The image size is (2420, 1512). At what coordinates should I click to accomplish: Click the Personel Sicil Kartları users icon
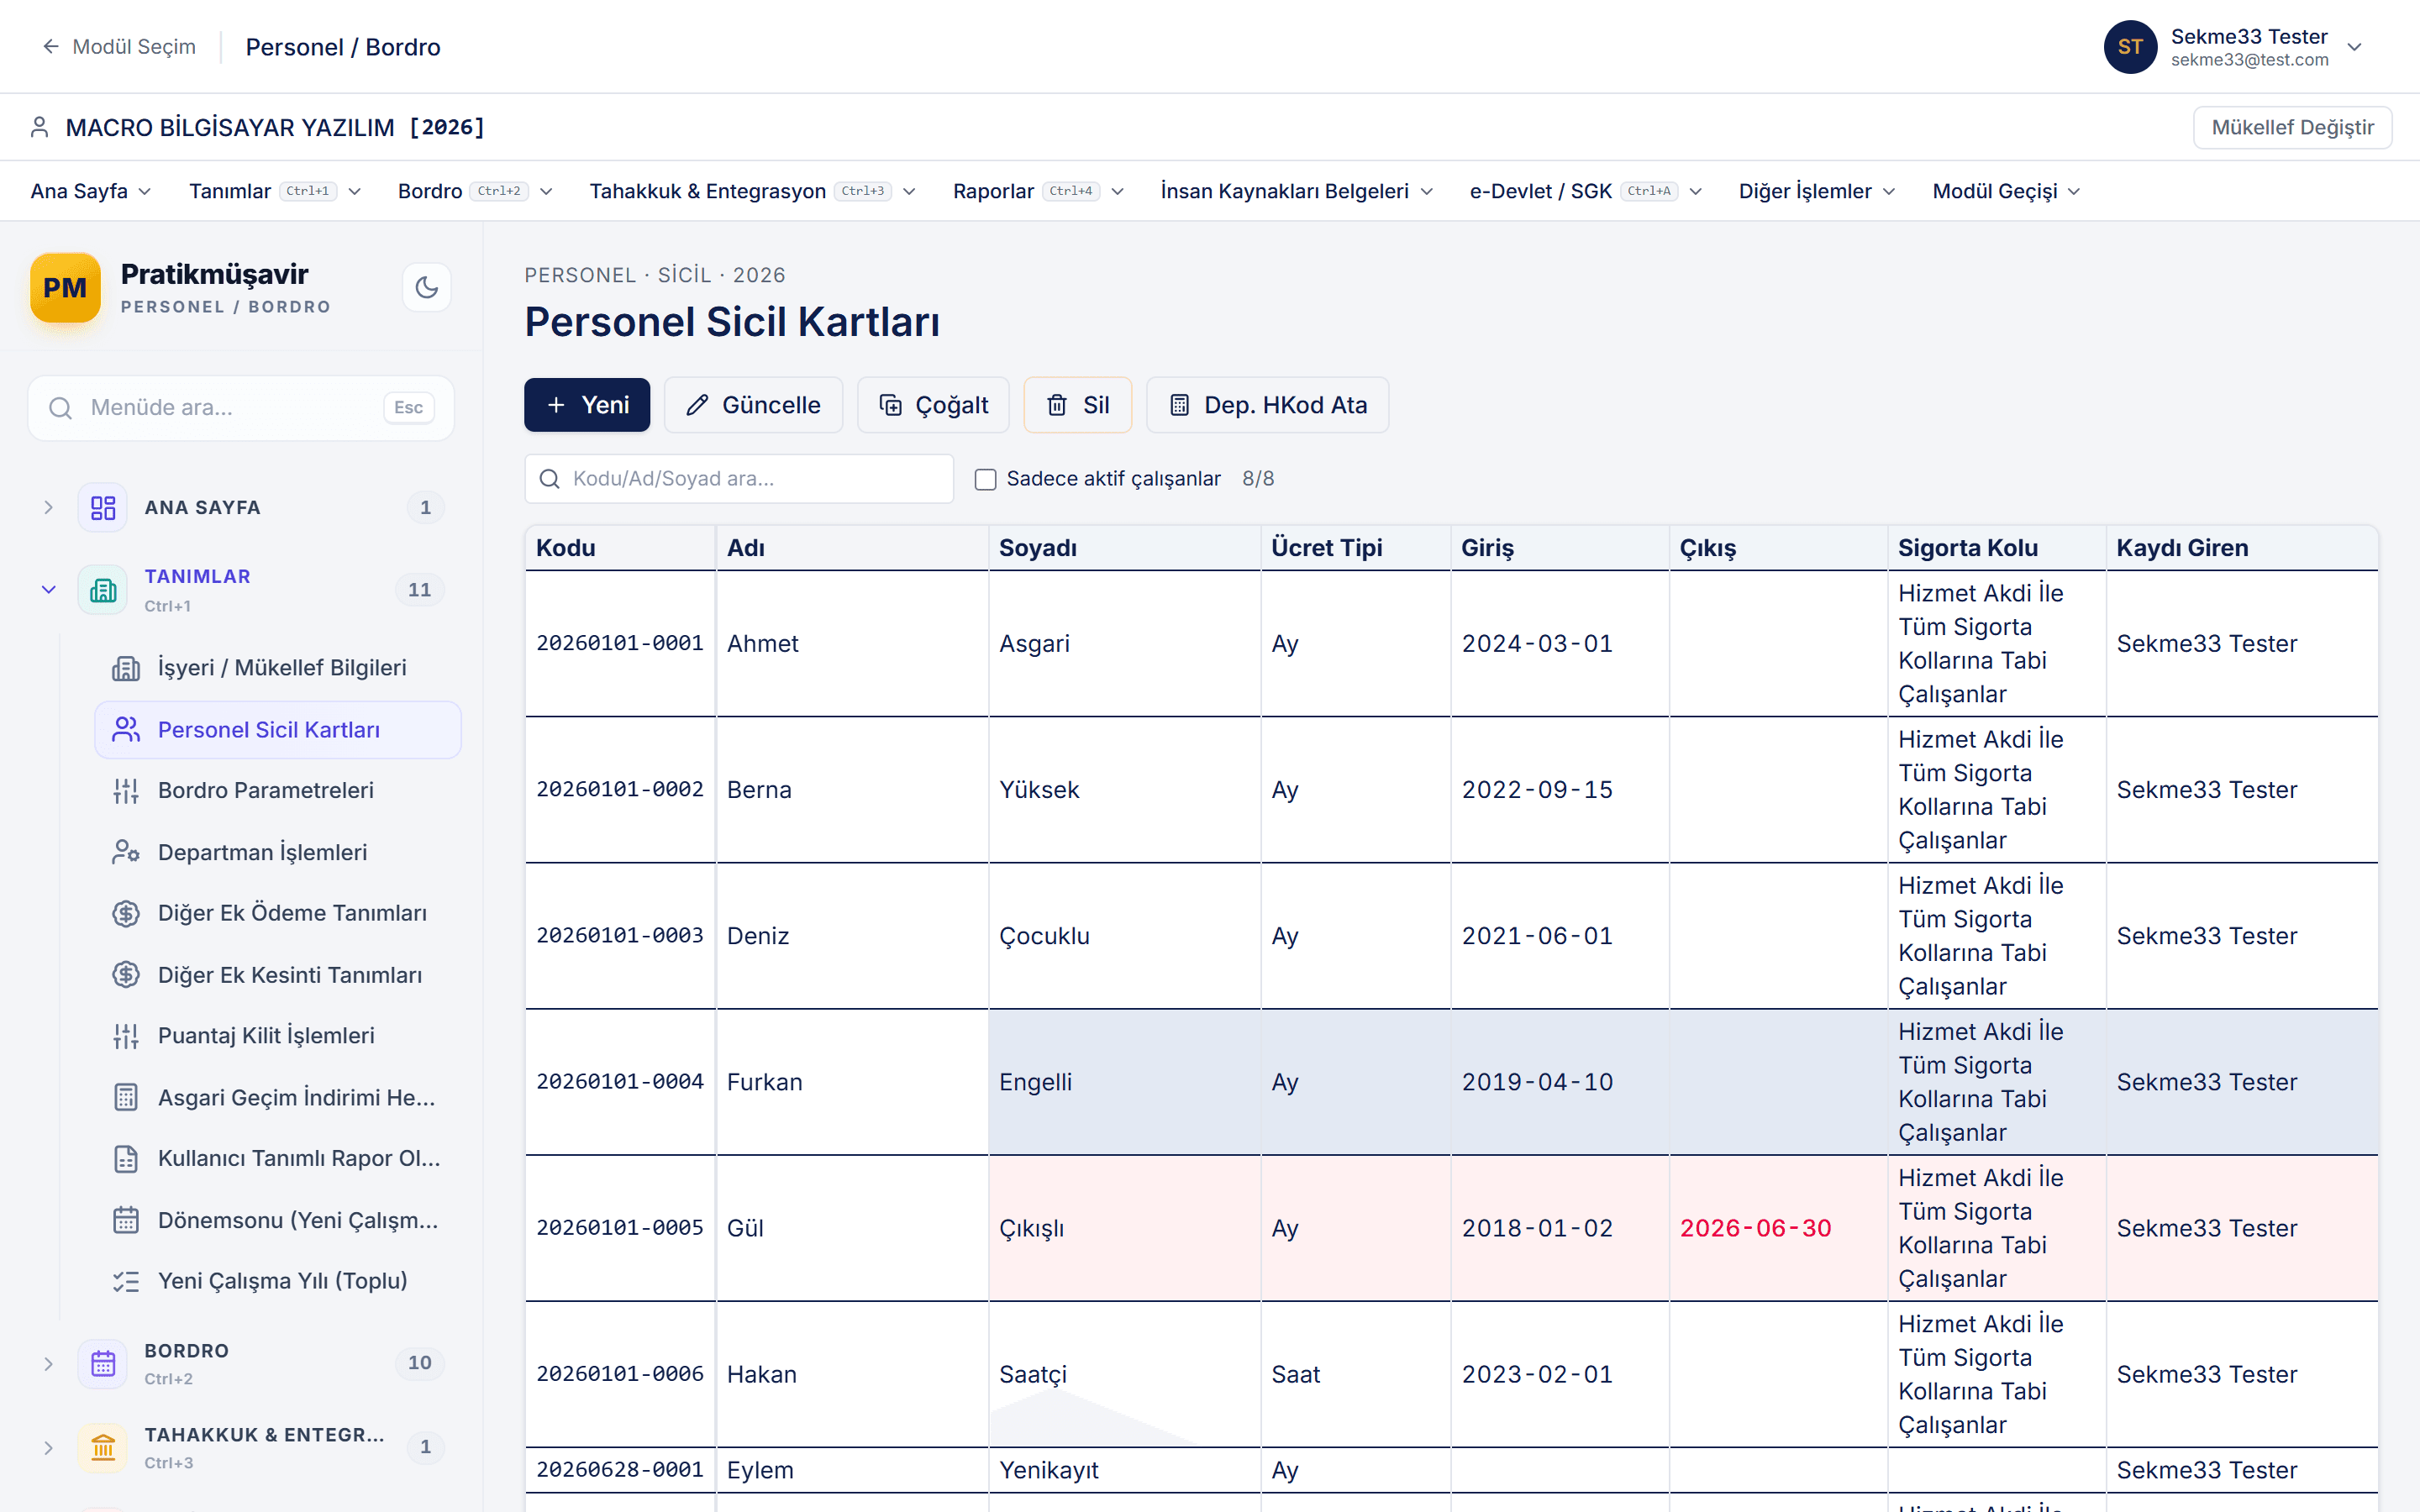126,730
